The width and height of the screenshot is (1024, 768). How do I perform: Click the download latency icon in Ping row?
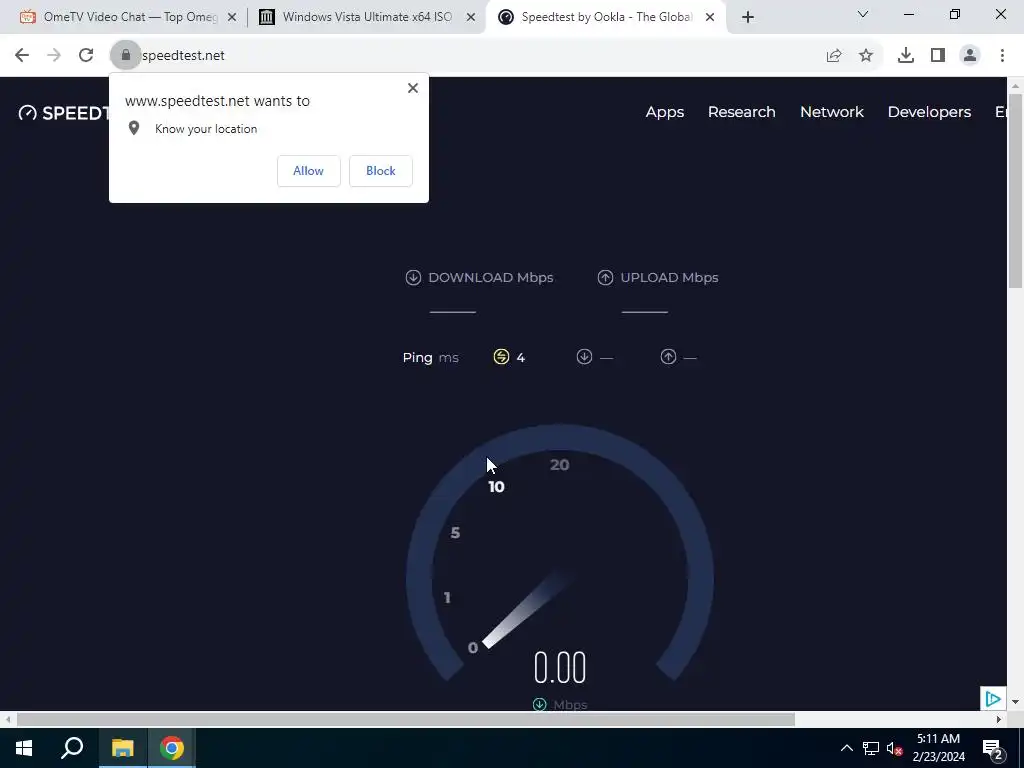coord(584,357)
